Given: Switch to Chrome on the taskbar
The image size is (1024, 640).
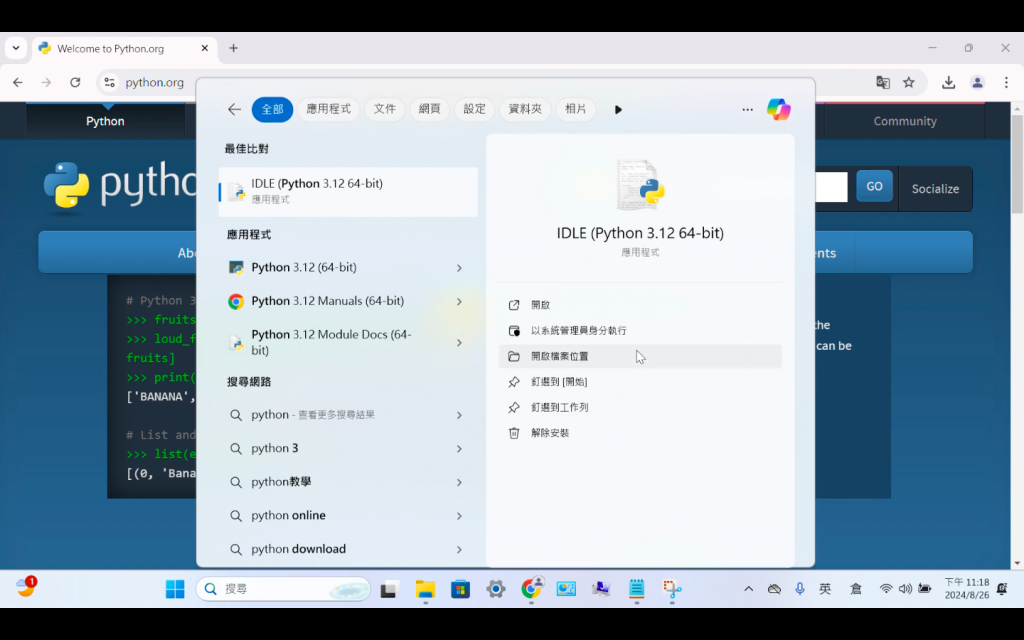Looking at the screenshot, I should [x=531, y=588].
